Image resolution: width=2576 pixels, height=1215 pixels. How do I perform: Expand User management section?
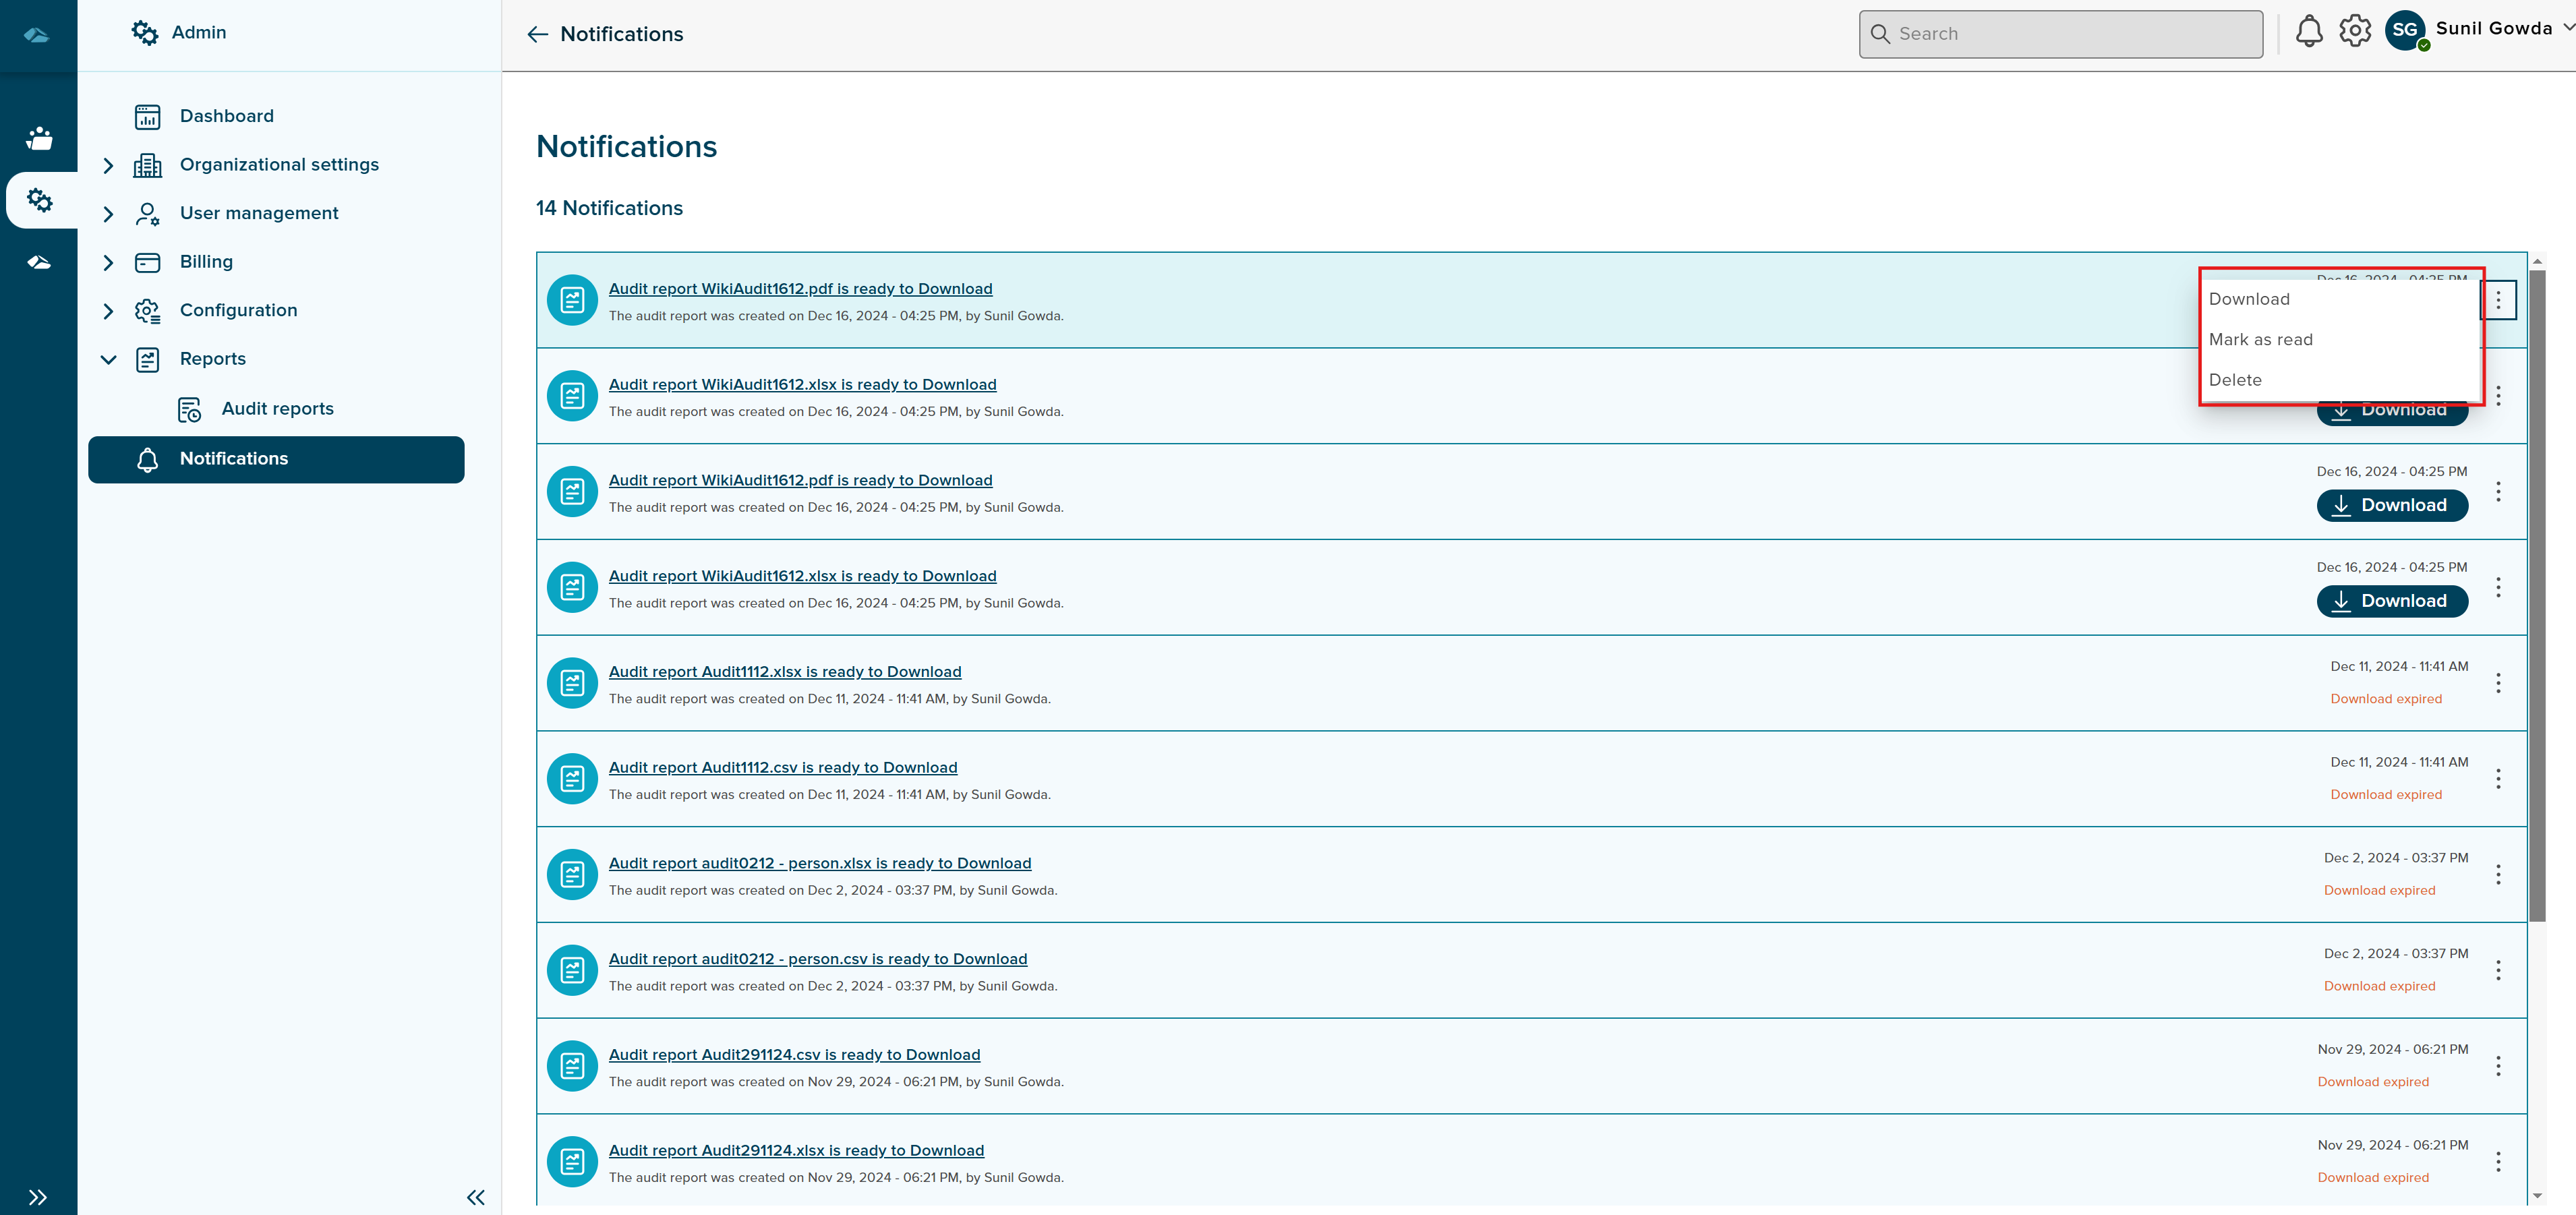[108, 214]
